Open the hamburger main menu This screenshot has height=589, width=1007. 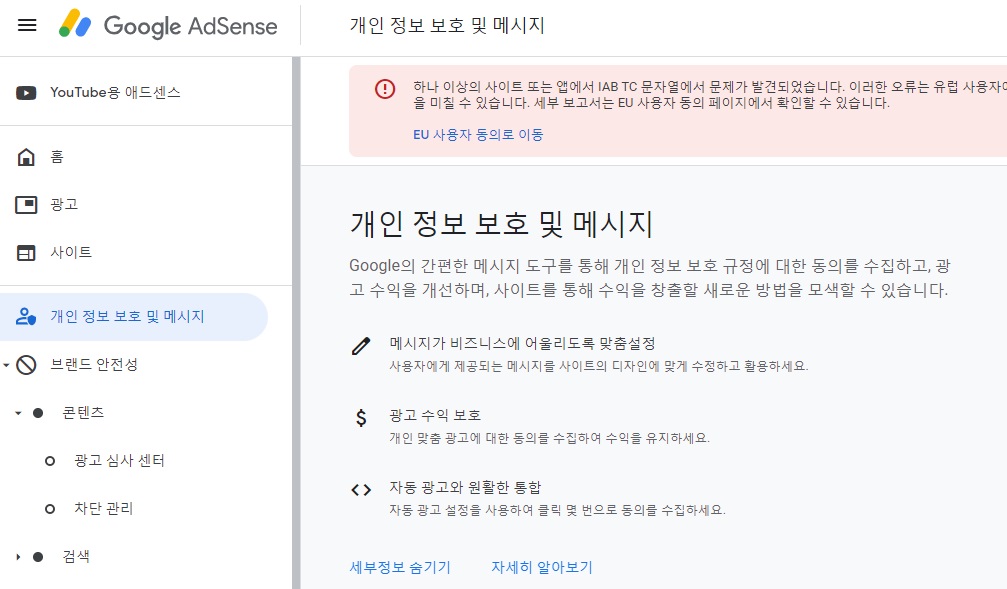click(x=27, y=25)
